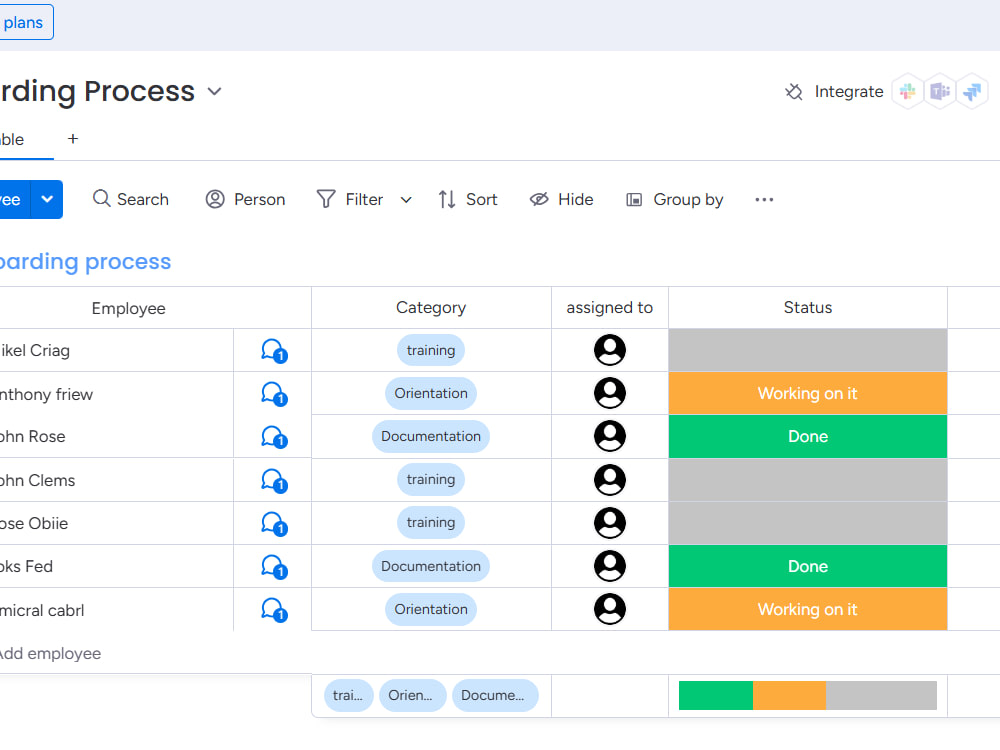1000x750 pixels.
Task: Change Working on it status for micral cabrl
Action: click(x=807, y=609)
